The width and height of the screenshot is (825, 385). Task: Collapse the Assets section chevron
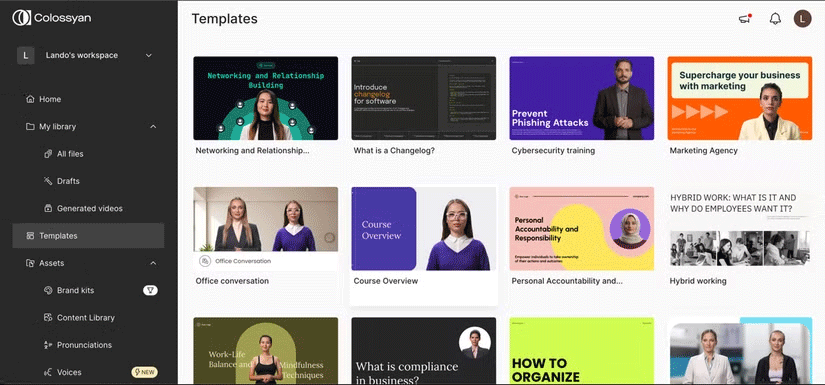pos(153,263)
